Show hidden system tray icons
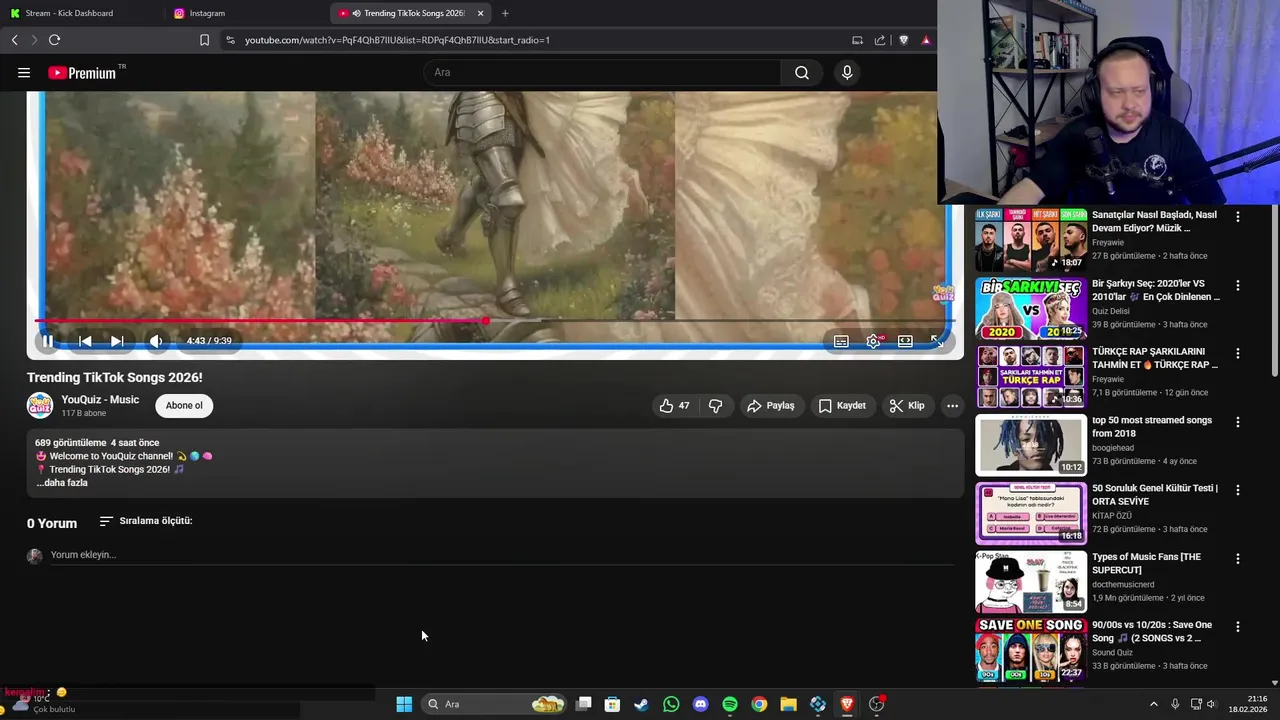The height and width of the screenshot is (720, 1280). tap(1153, 704)
